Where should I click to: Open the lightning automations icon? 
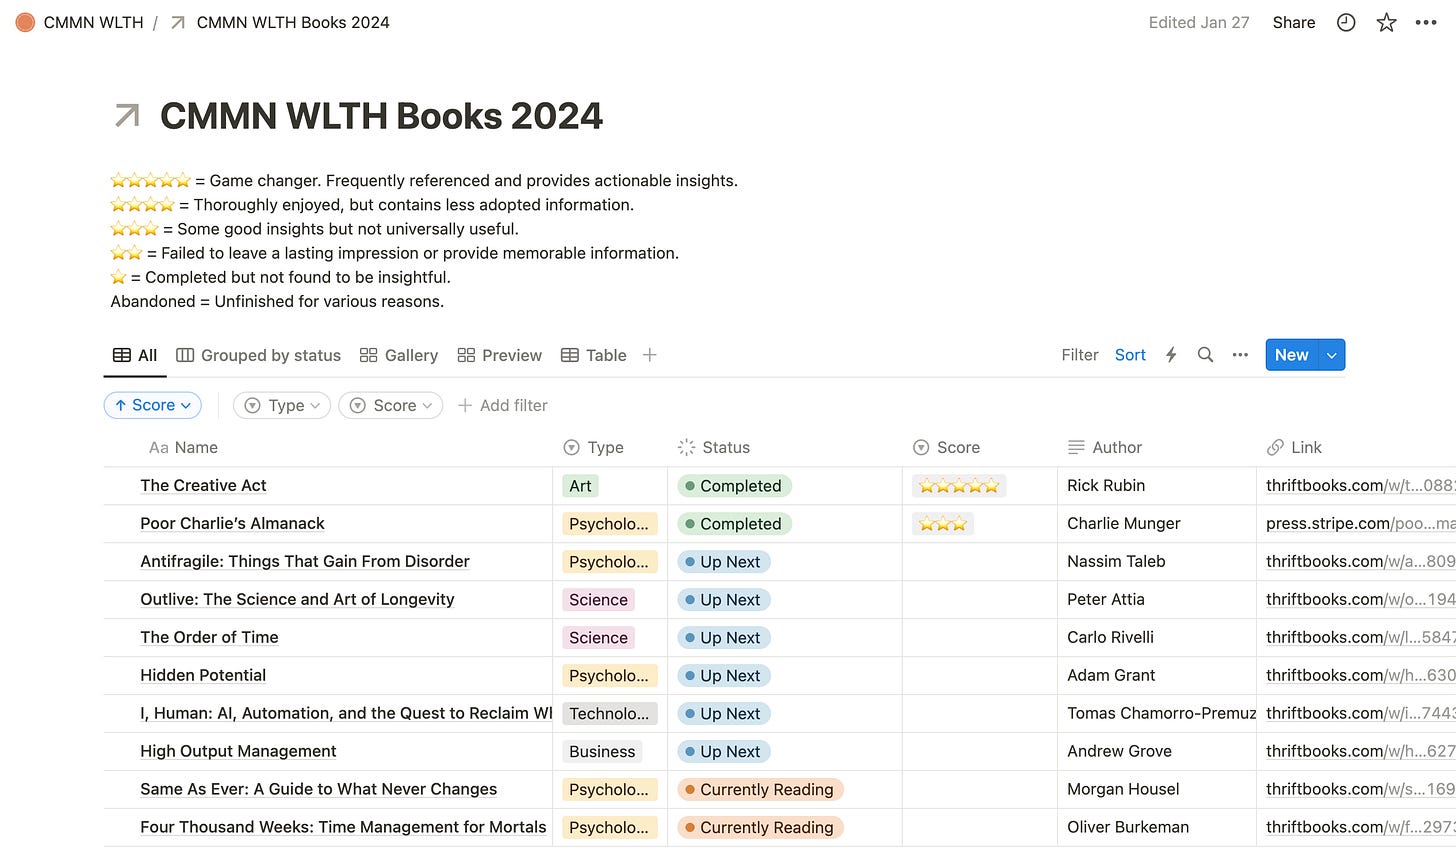click(1171, 355)
